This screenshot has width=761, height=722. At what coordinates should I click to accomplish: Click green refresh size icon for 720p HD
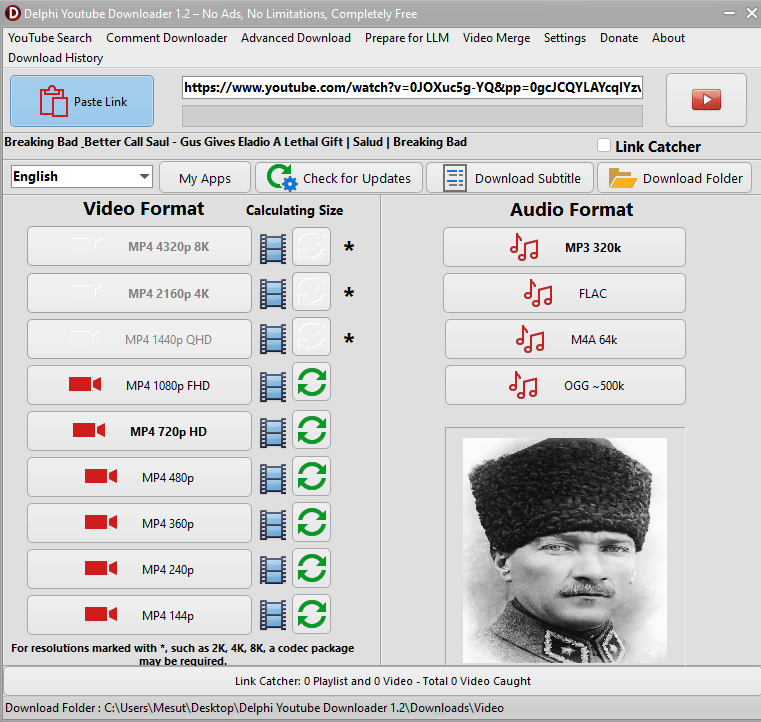click(312, 429)
